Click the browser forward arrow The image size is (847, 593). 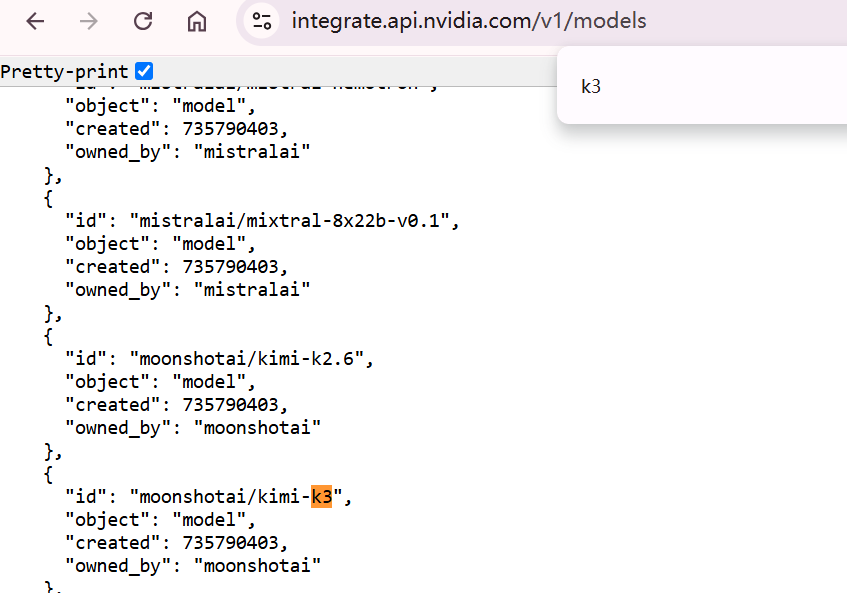point(89,22)
